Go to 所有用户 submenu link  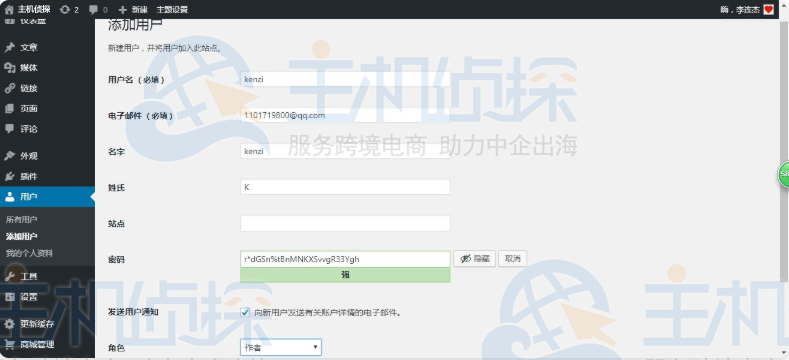(x=21, y=220)
